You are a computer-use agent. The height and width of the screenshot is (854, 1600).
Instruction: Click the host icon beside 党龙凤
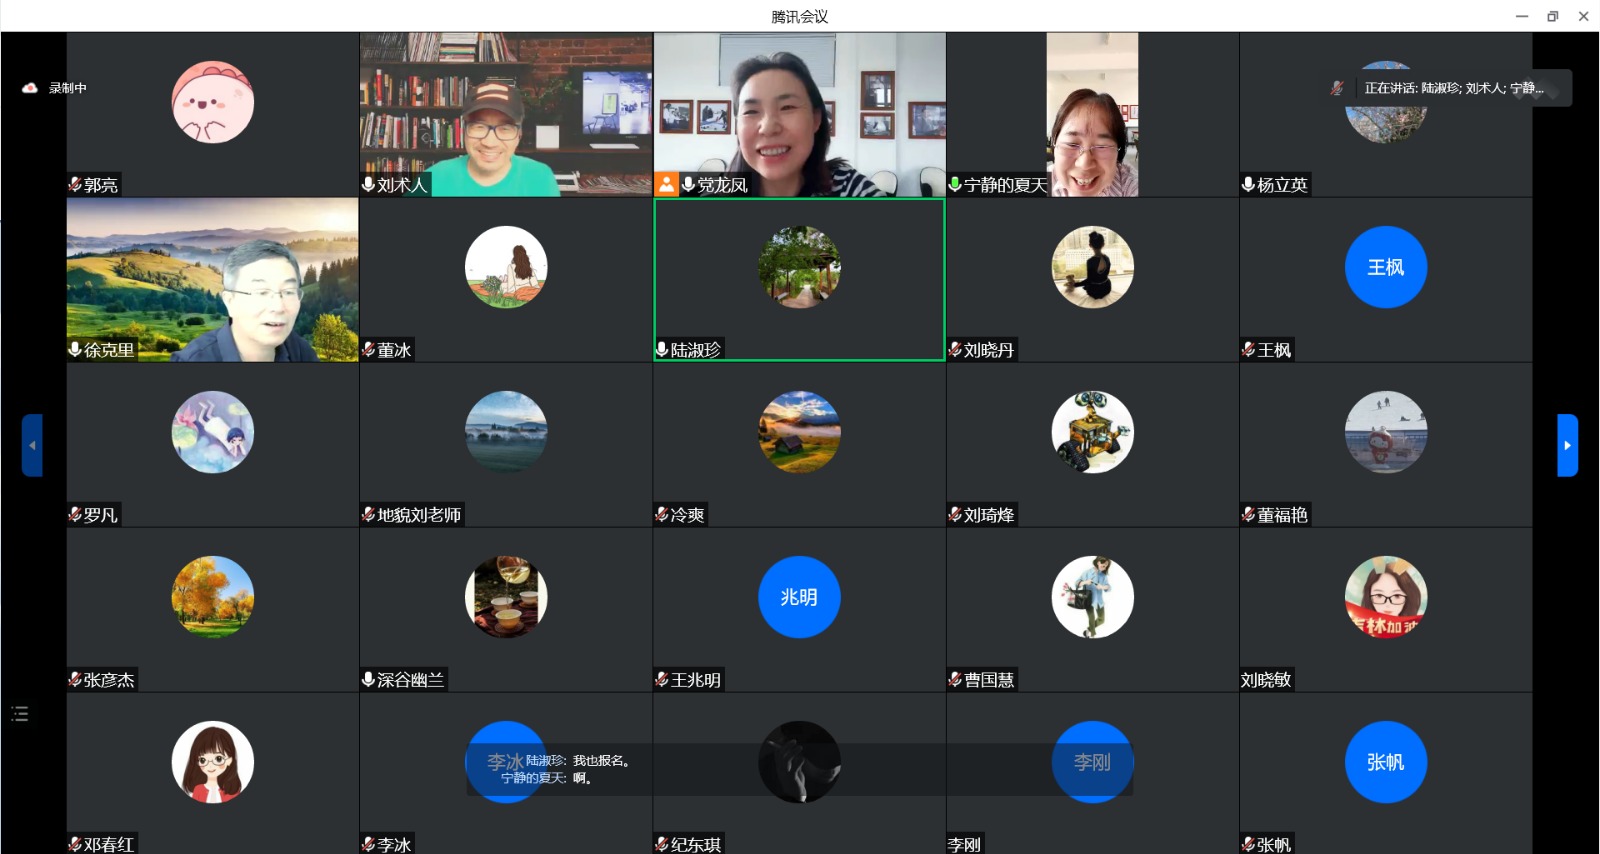(x=667, y=185)
